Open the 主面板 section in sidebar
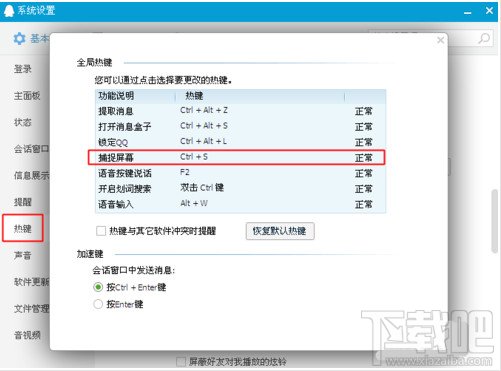 [x=27, y=96]
